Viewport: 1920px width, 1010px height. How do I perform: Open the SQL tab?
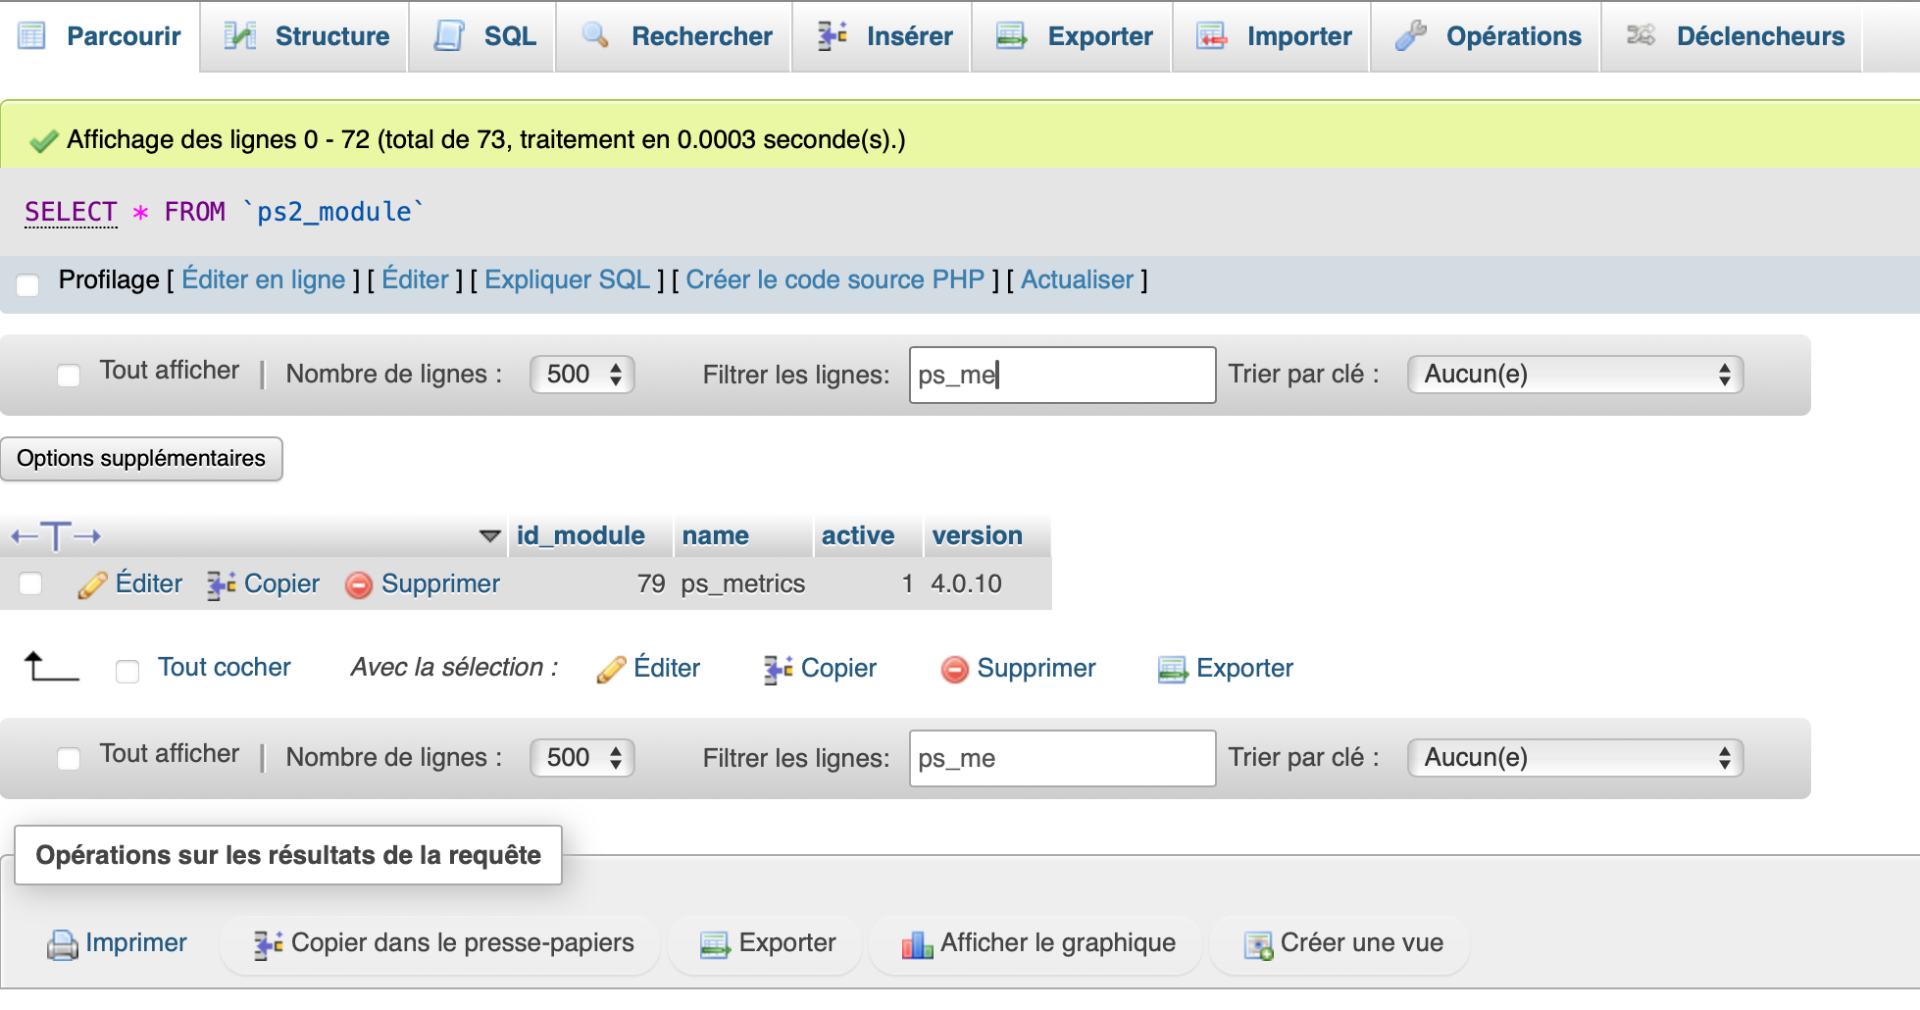point(483,36)
